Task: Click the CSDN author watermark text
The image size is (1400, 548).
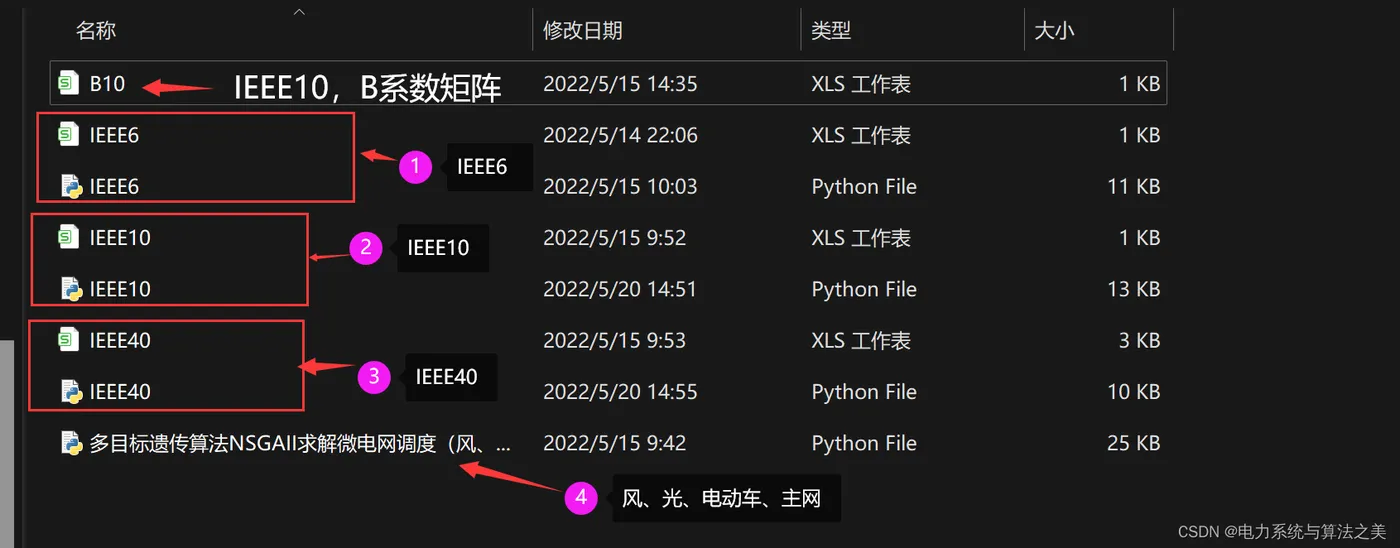Action: tap(1282, 531)
